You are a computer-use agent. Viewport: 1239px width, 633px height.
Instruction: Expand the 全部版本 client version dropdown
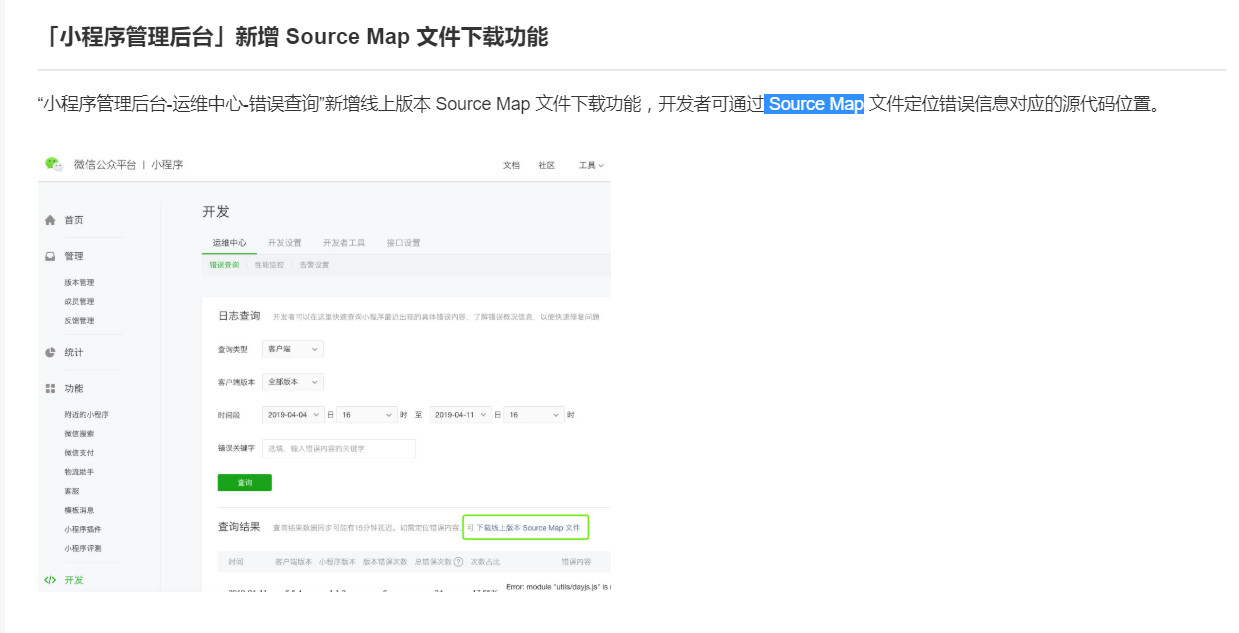tap(292, 382)
